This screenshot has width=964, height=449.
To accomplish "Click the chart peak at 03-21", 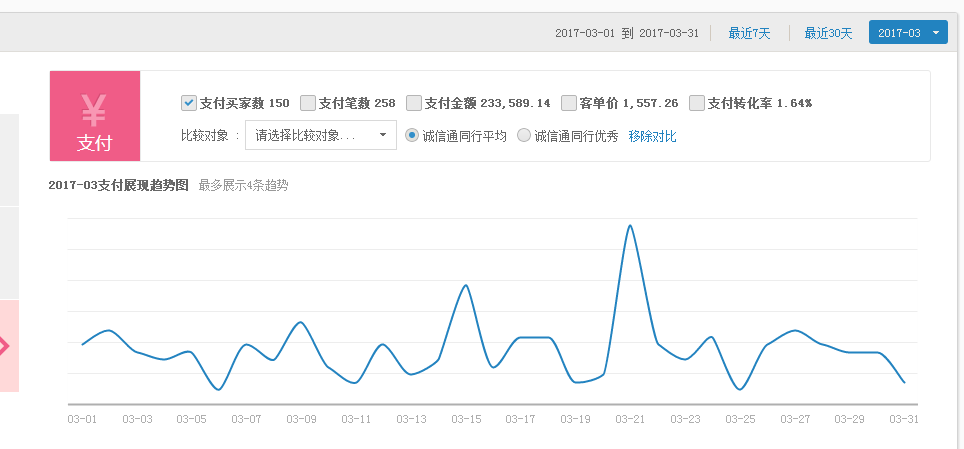I will coord(630,226).
